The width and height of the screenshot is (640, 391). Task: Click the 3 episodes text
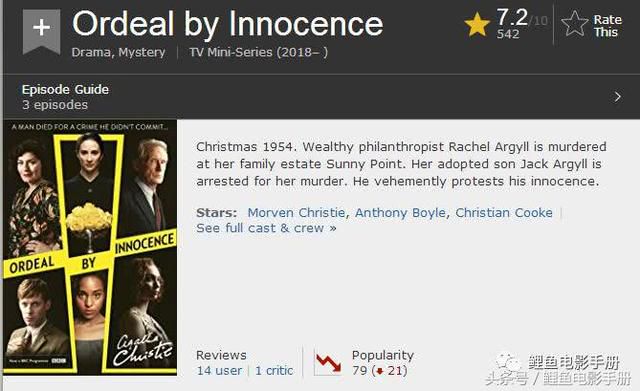pyautogui.click(x=55, y=105)
